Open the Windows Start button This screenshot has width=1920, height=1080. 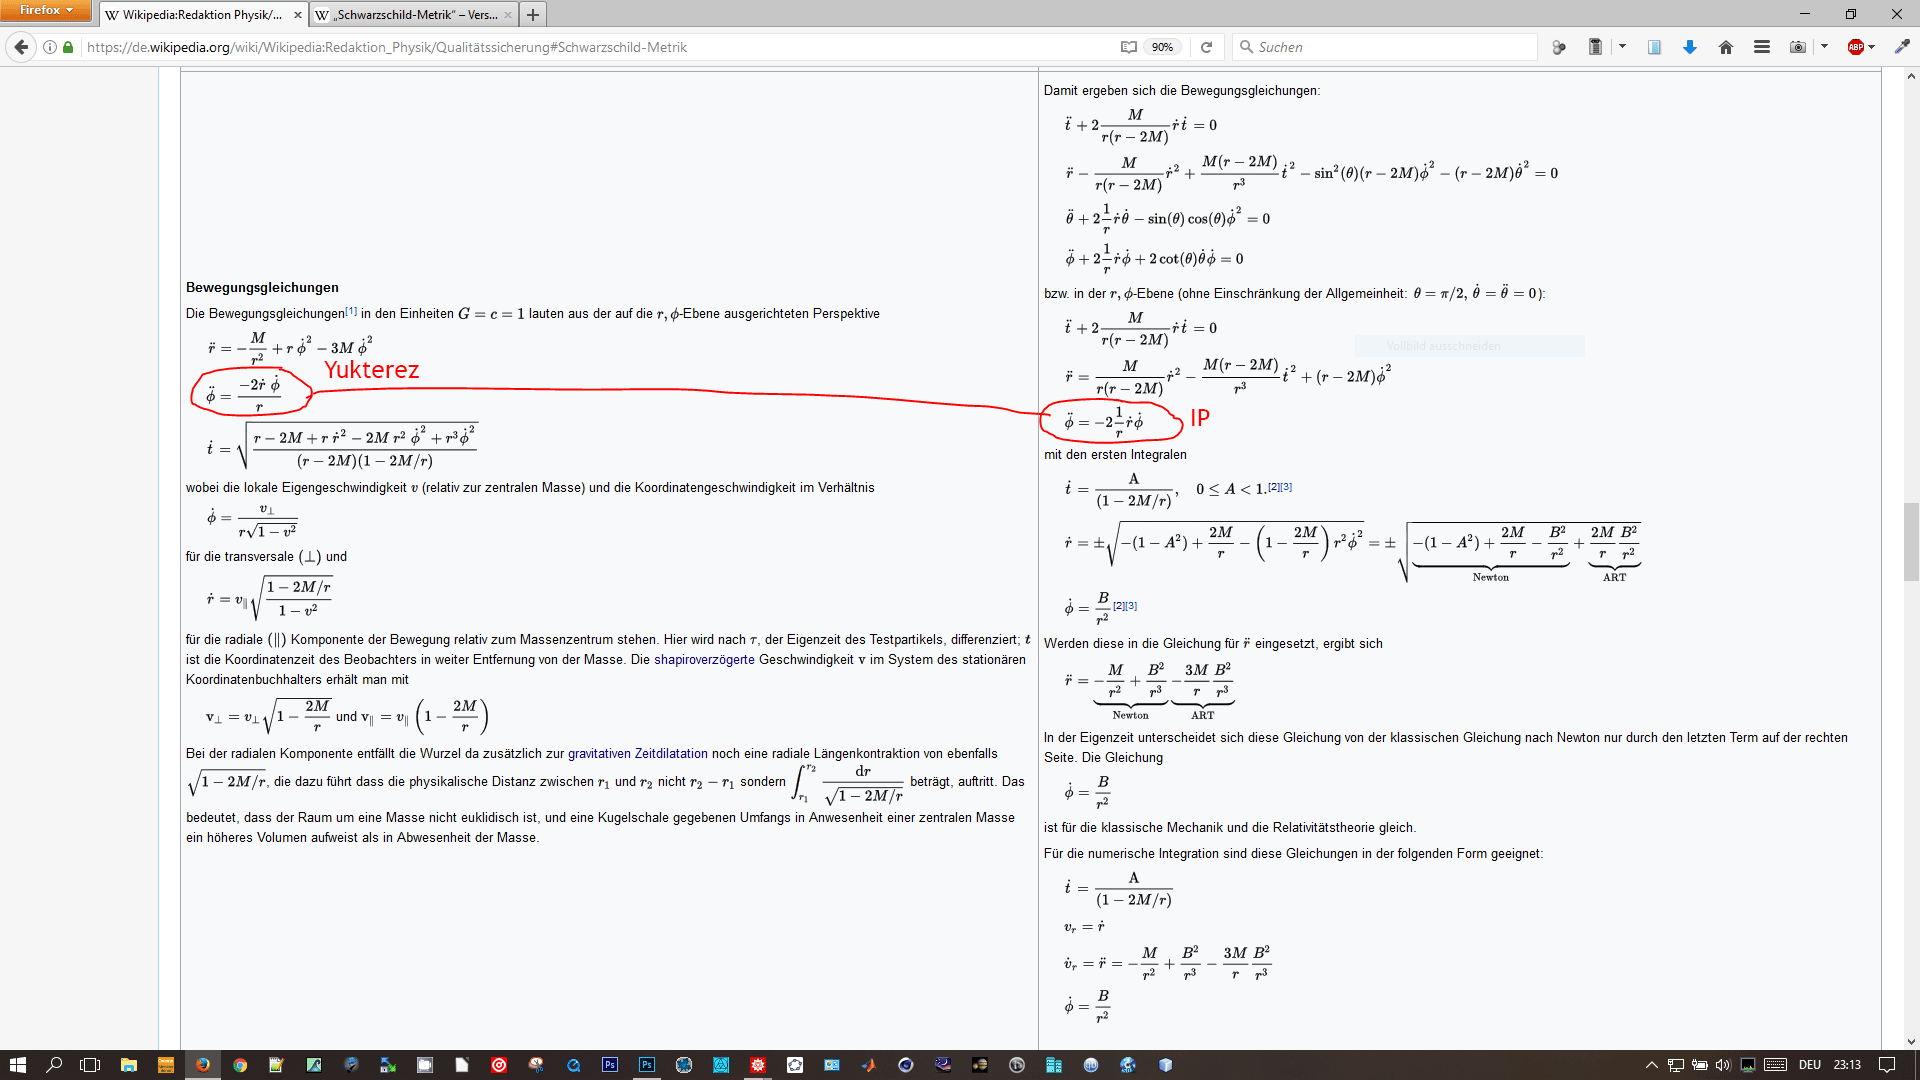[17, 1065]
